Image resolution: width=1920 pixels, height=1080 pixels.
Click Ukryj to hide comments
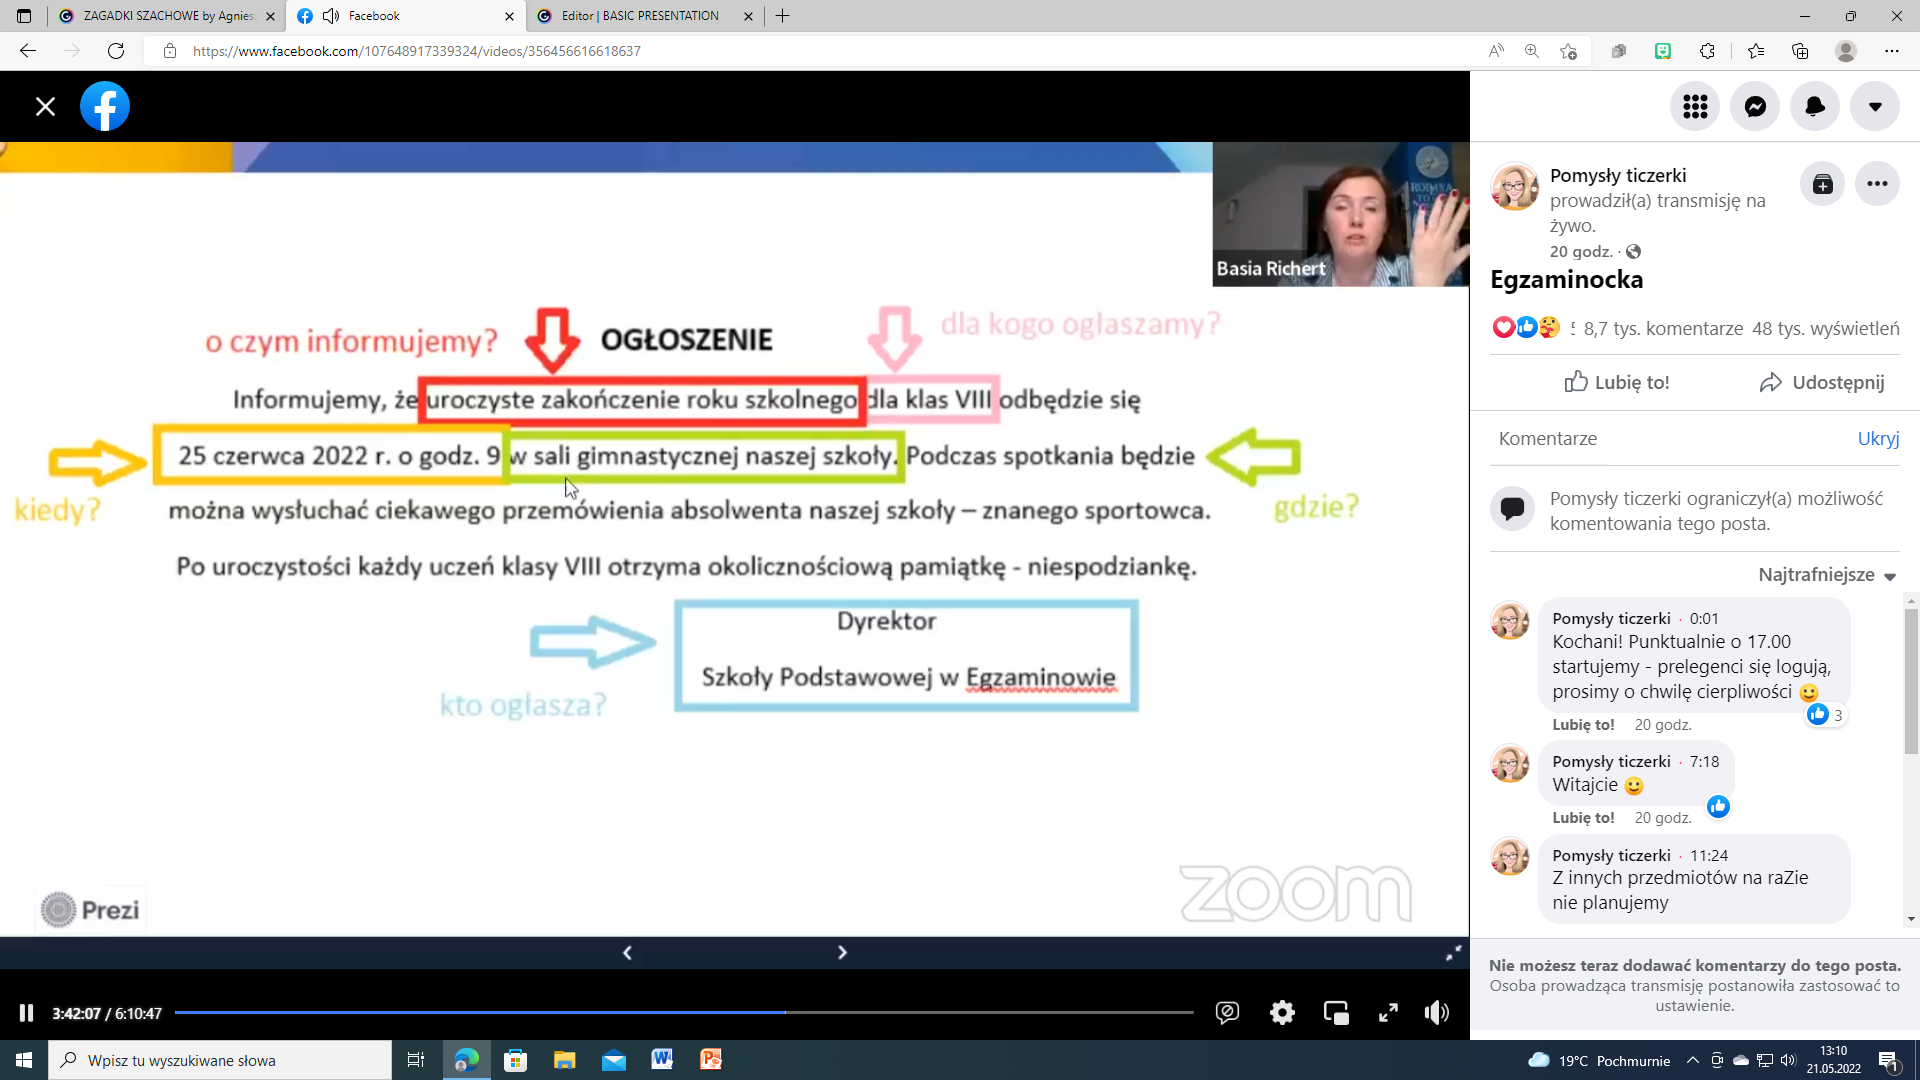click(x=1878, y=438)
